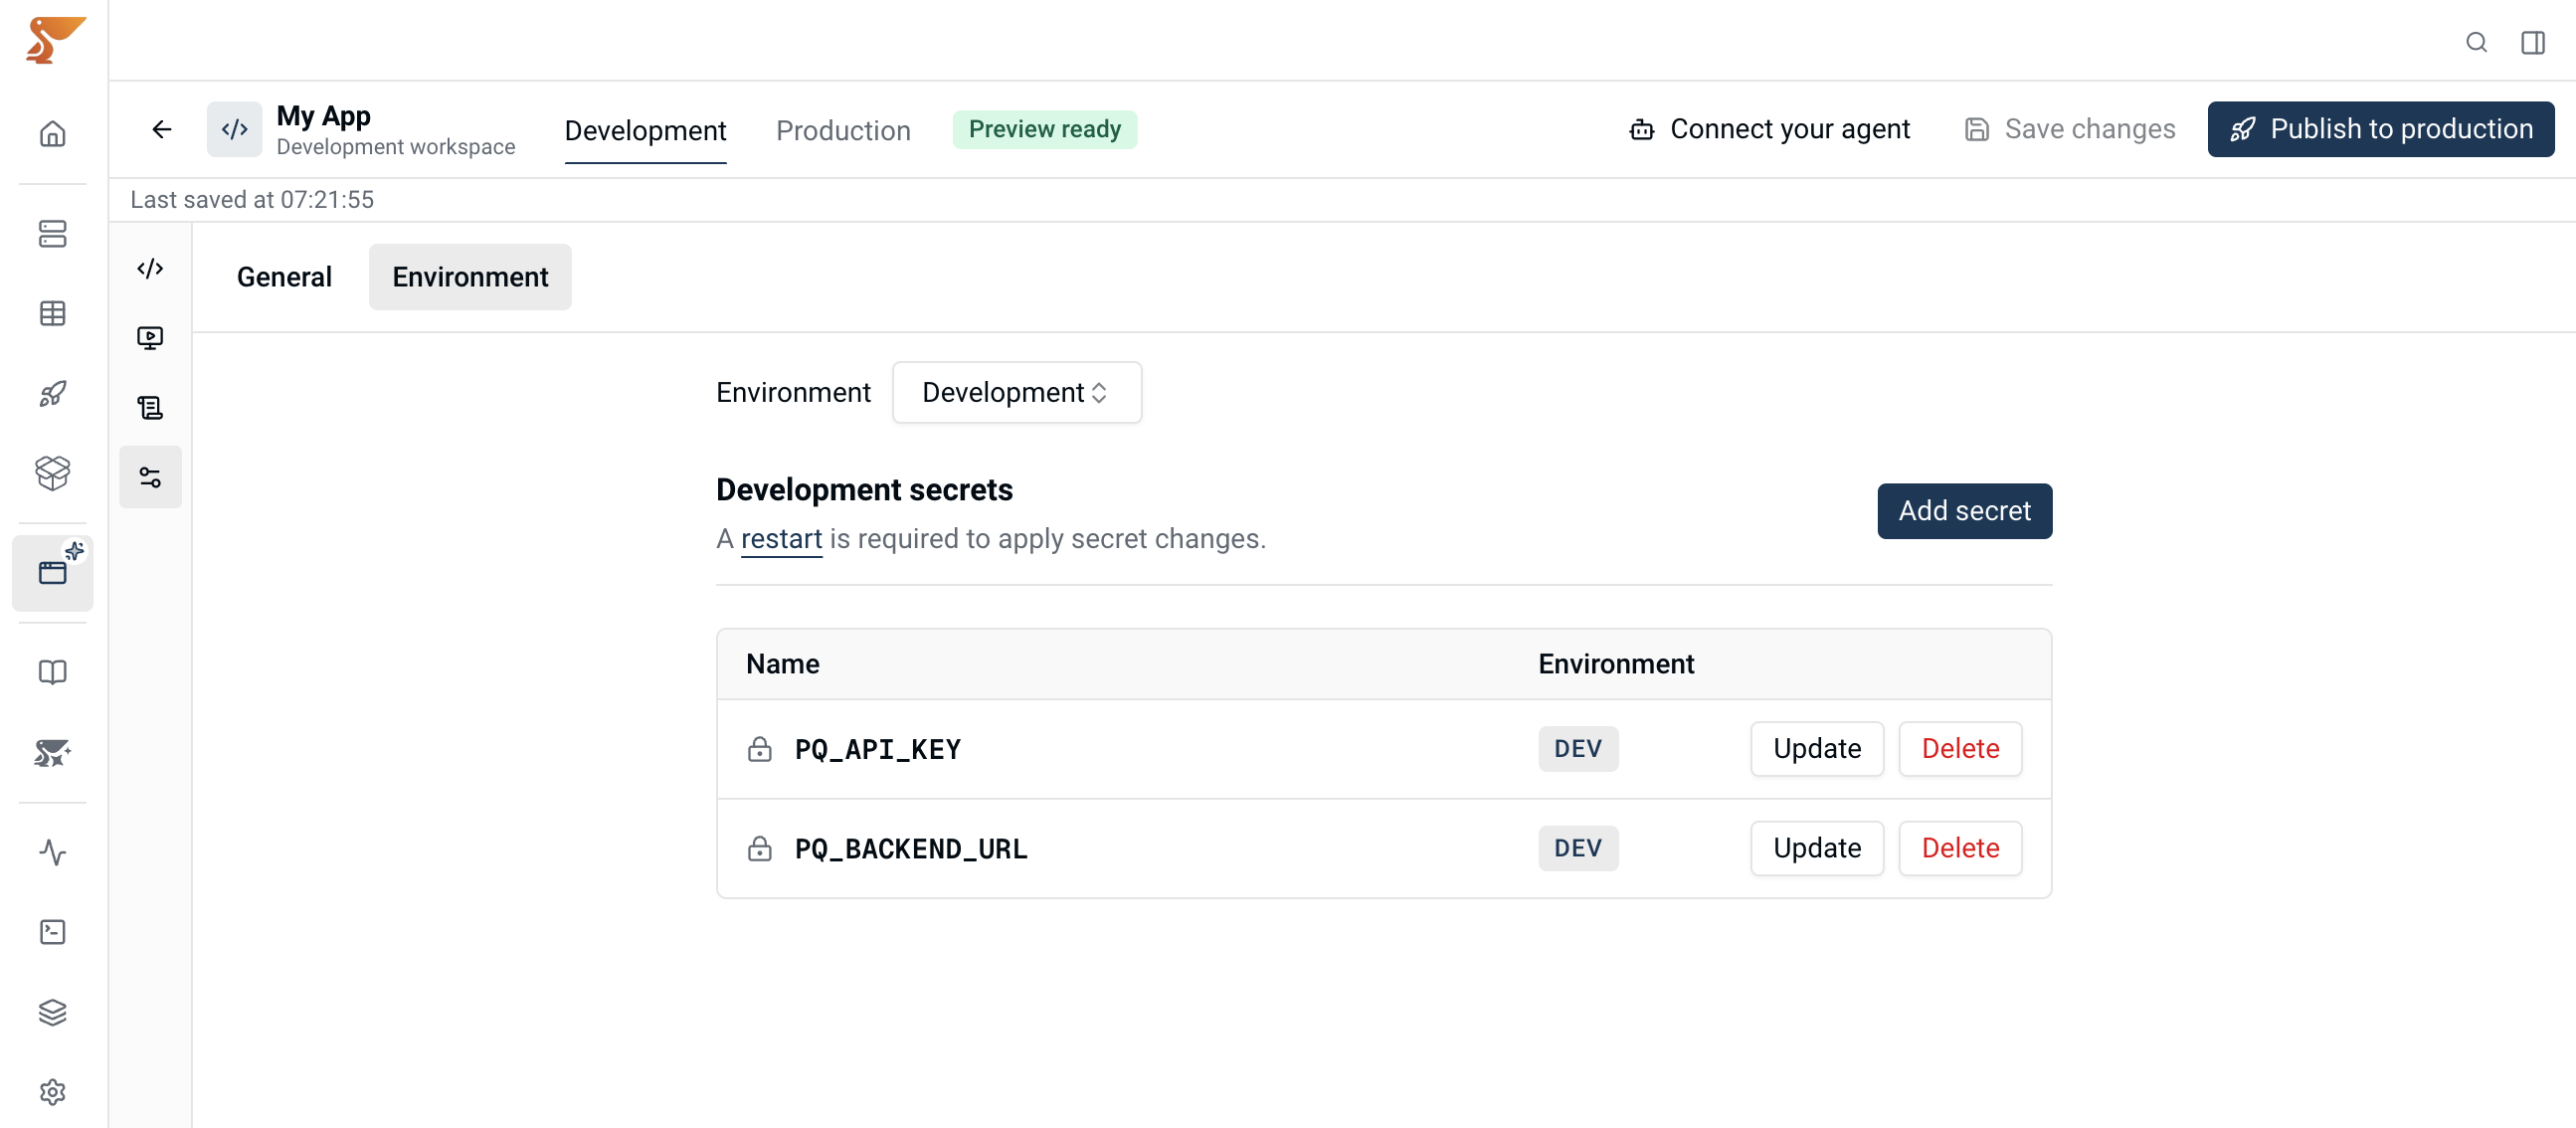The image size is (2576, 1128).
Task: Click the PQ_BACKEND_URL secret name
Action: click(910, 849)
